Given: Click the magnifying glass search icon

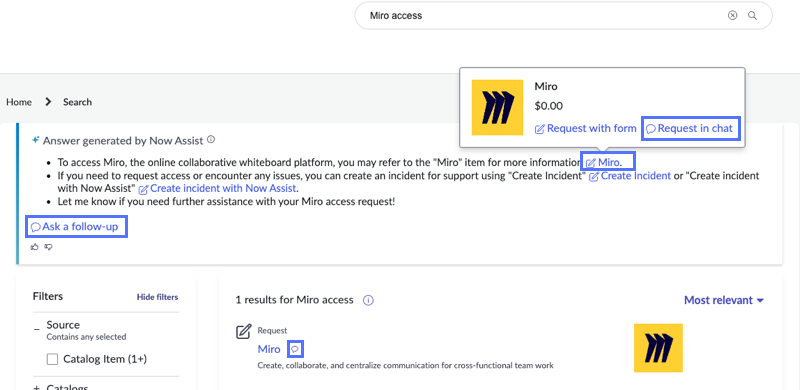Looking at the screenshot, I should (x=752, y=15).
